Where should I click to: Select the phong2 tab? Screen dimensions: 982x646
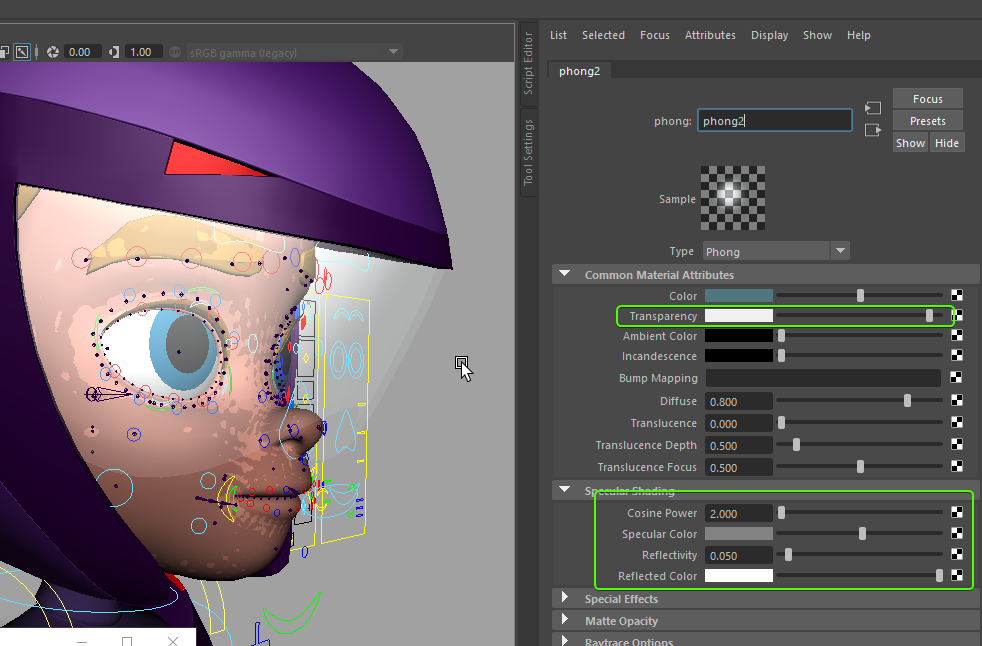pos(579,71)
